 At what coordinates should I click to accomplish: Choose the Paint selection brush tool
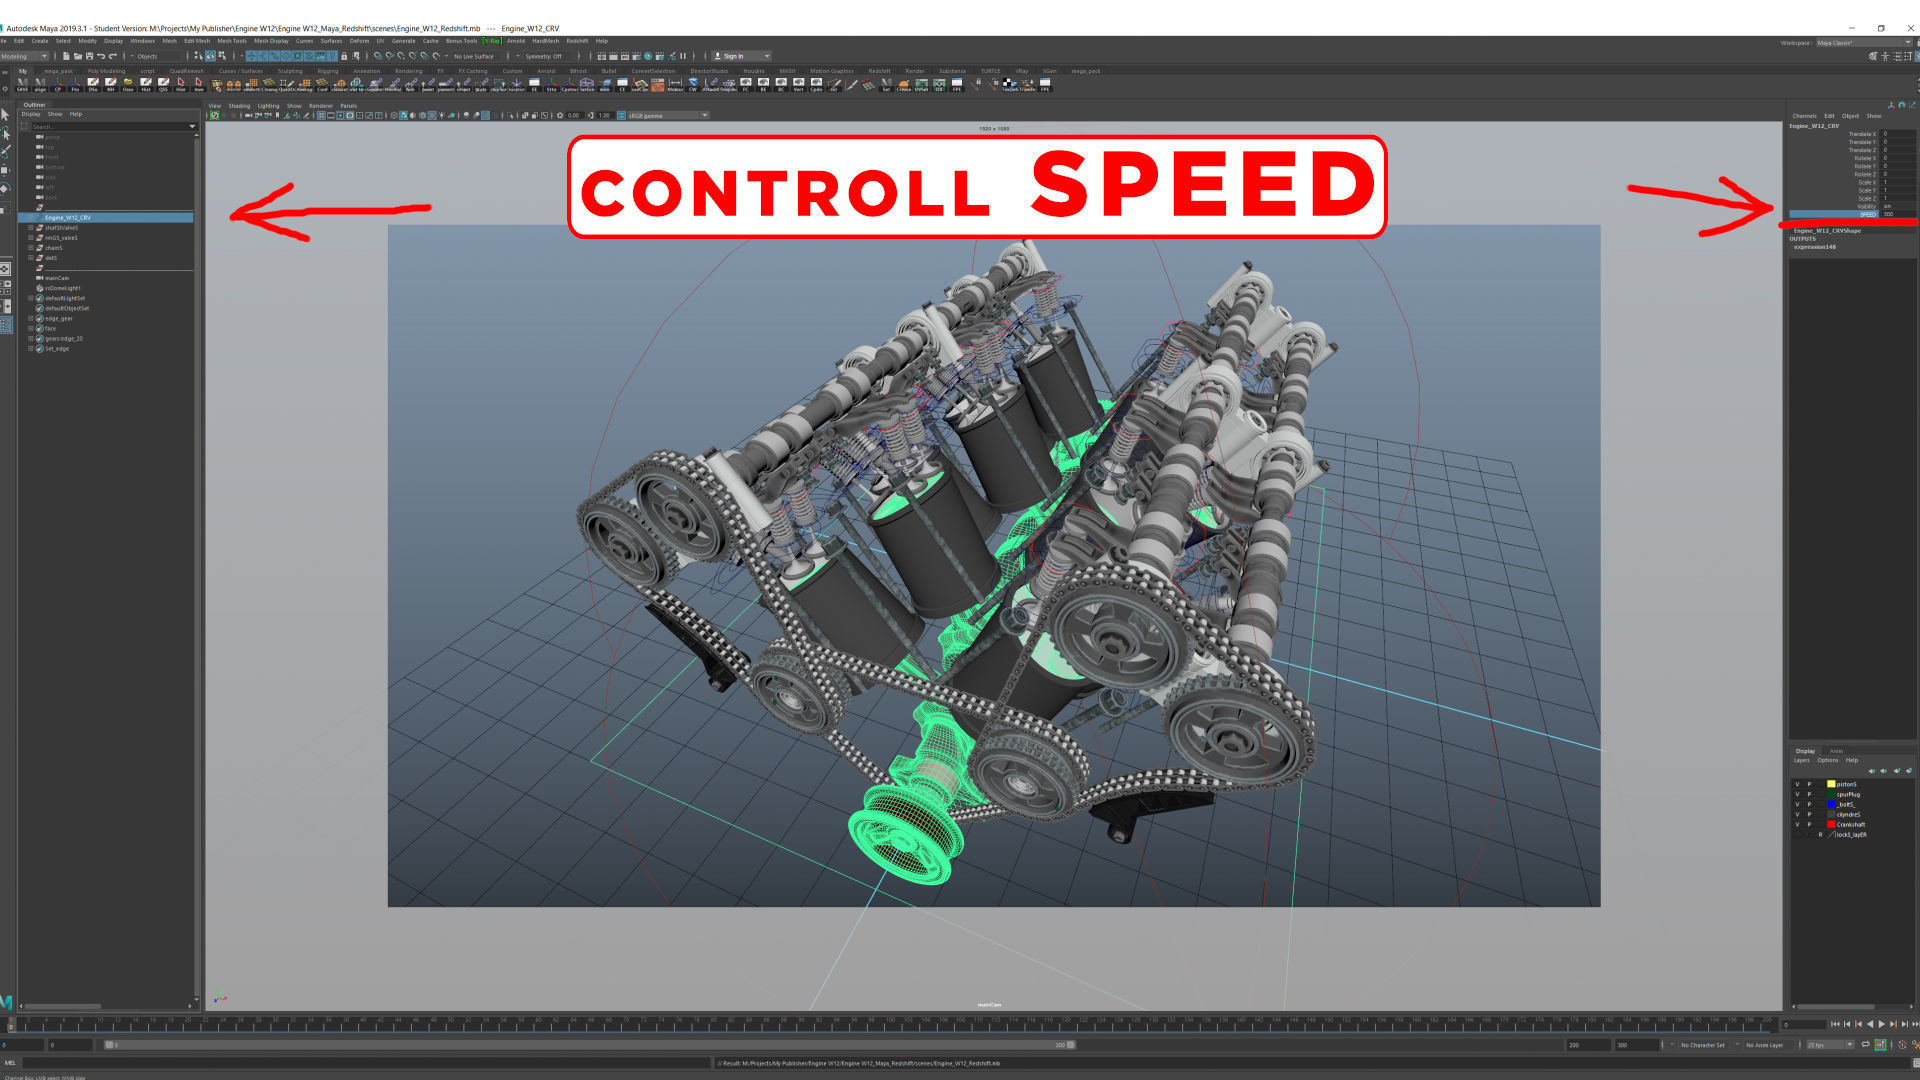point(5,151)
